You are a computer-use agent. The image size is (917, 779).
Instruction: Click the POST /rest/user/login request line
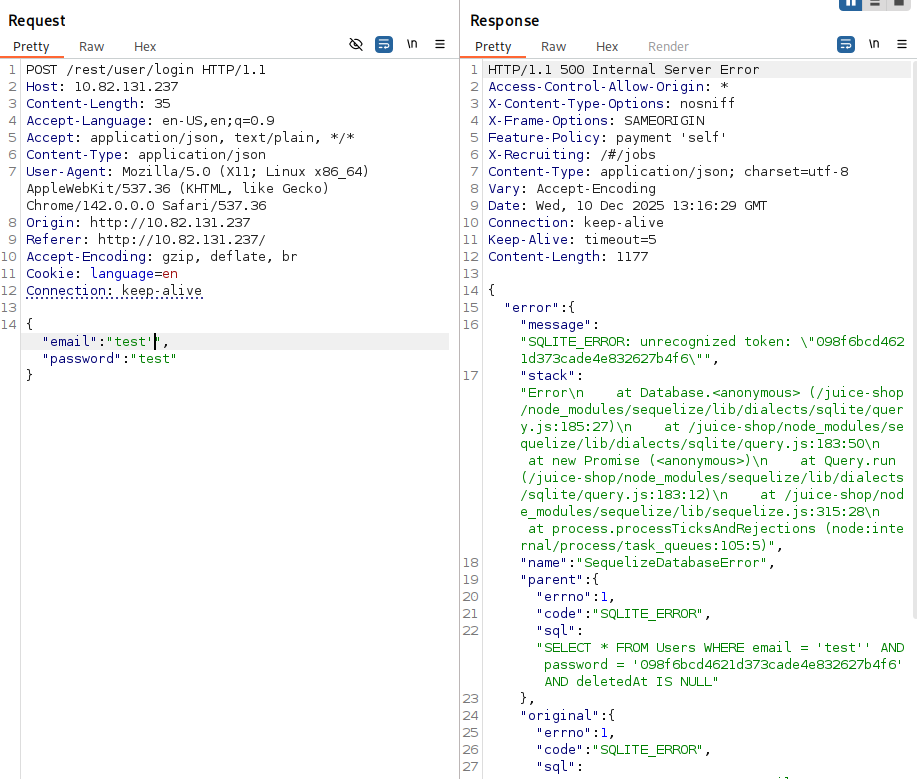click(146, 70)
